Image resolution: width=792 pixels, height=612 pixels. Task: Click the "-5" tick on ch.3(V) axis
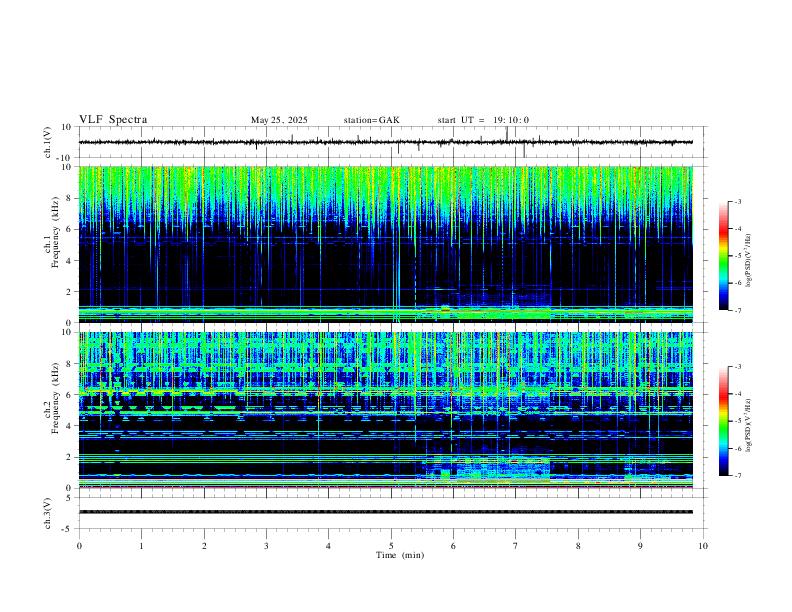point(68,529)
